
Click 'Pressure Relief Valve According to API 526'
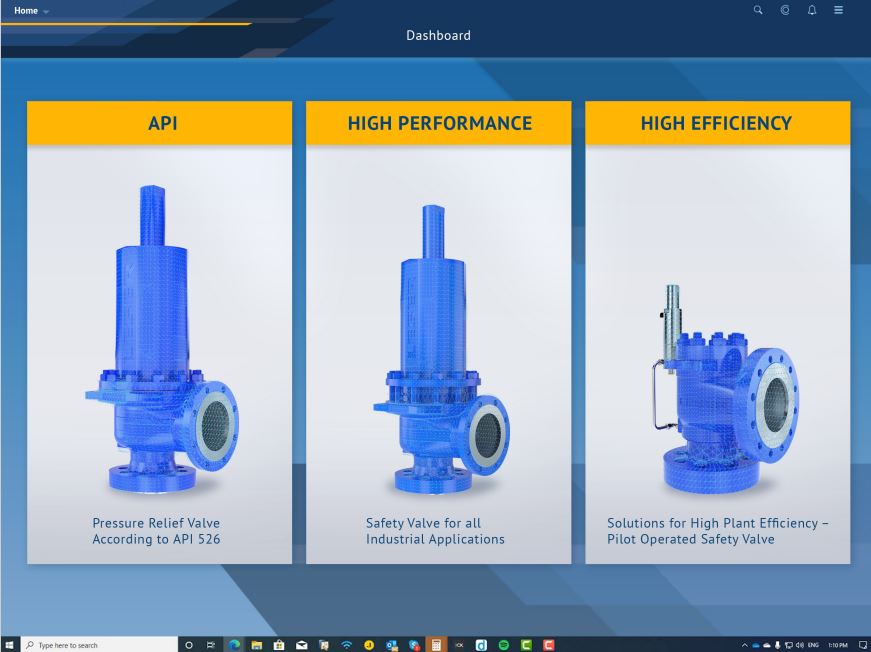(x=159, y=531)
